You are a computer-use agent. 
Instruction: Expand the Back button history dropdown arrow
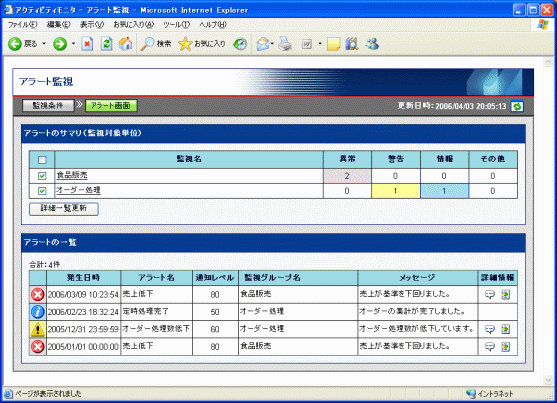click(x=44, y=44)
